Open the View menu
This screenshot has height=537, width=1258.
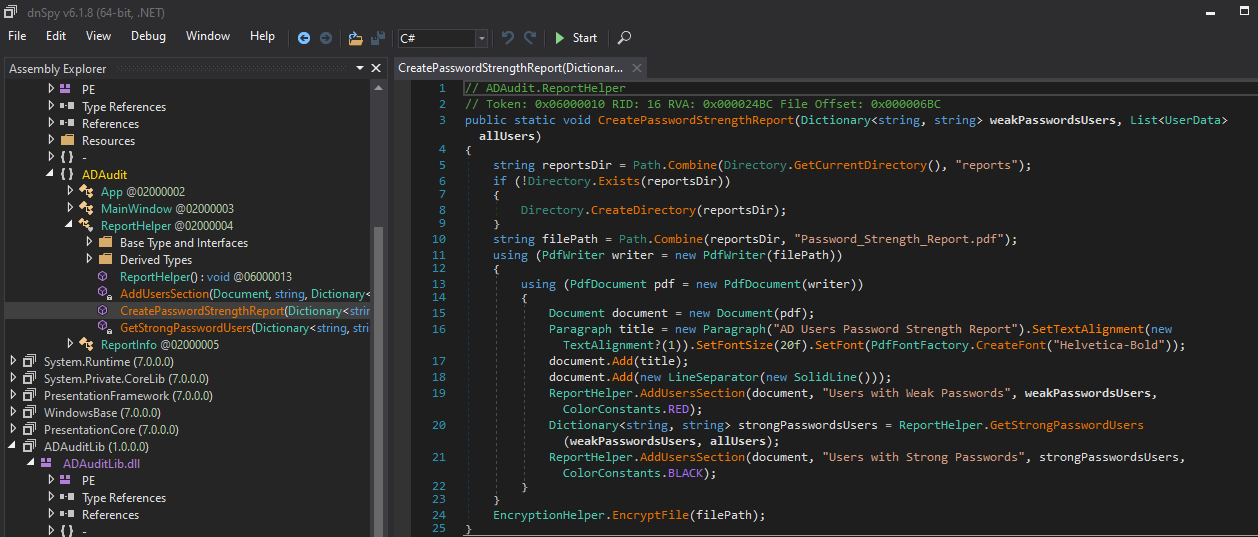[99, 36]
